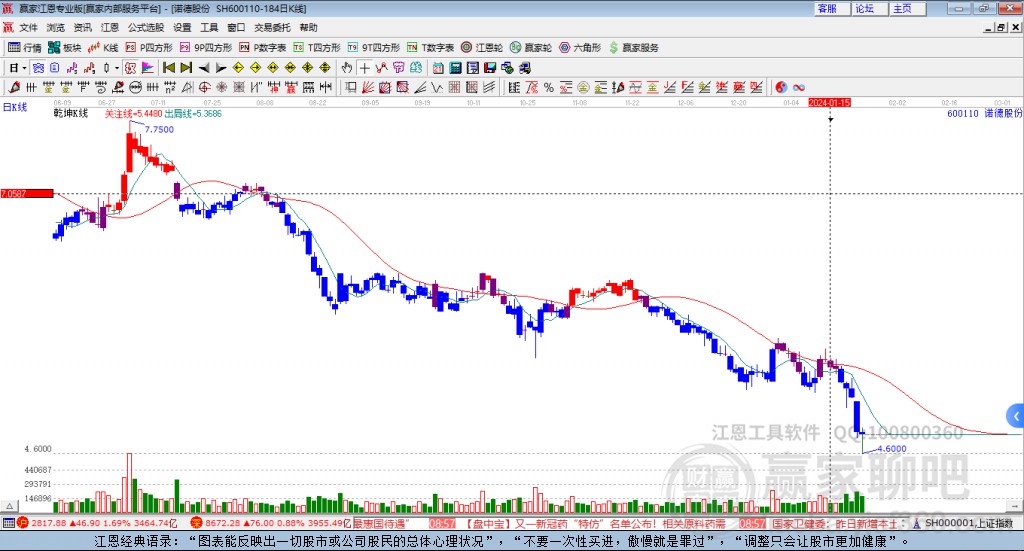Click the 客服 customer service button
The width and height of the screenshot is (1024, 551).
[x=831, y=8]
